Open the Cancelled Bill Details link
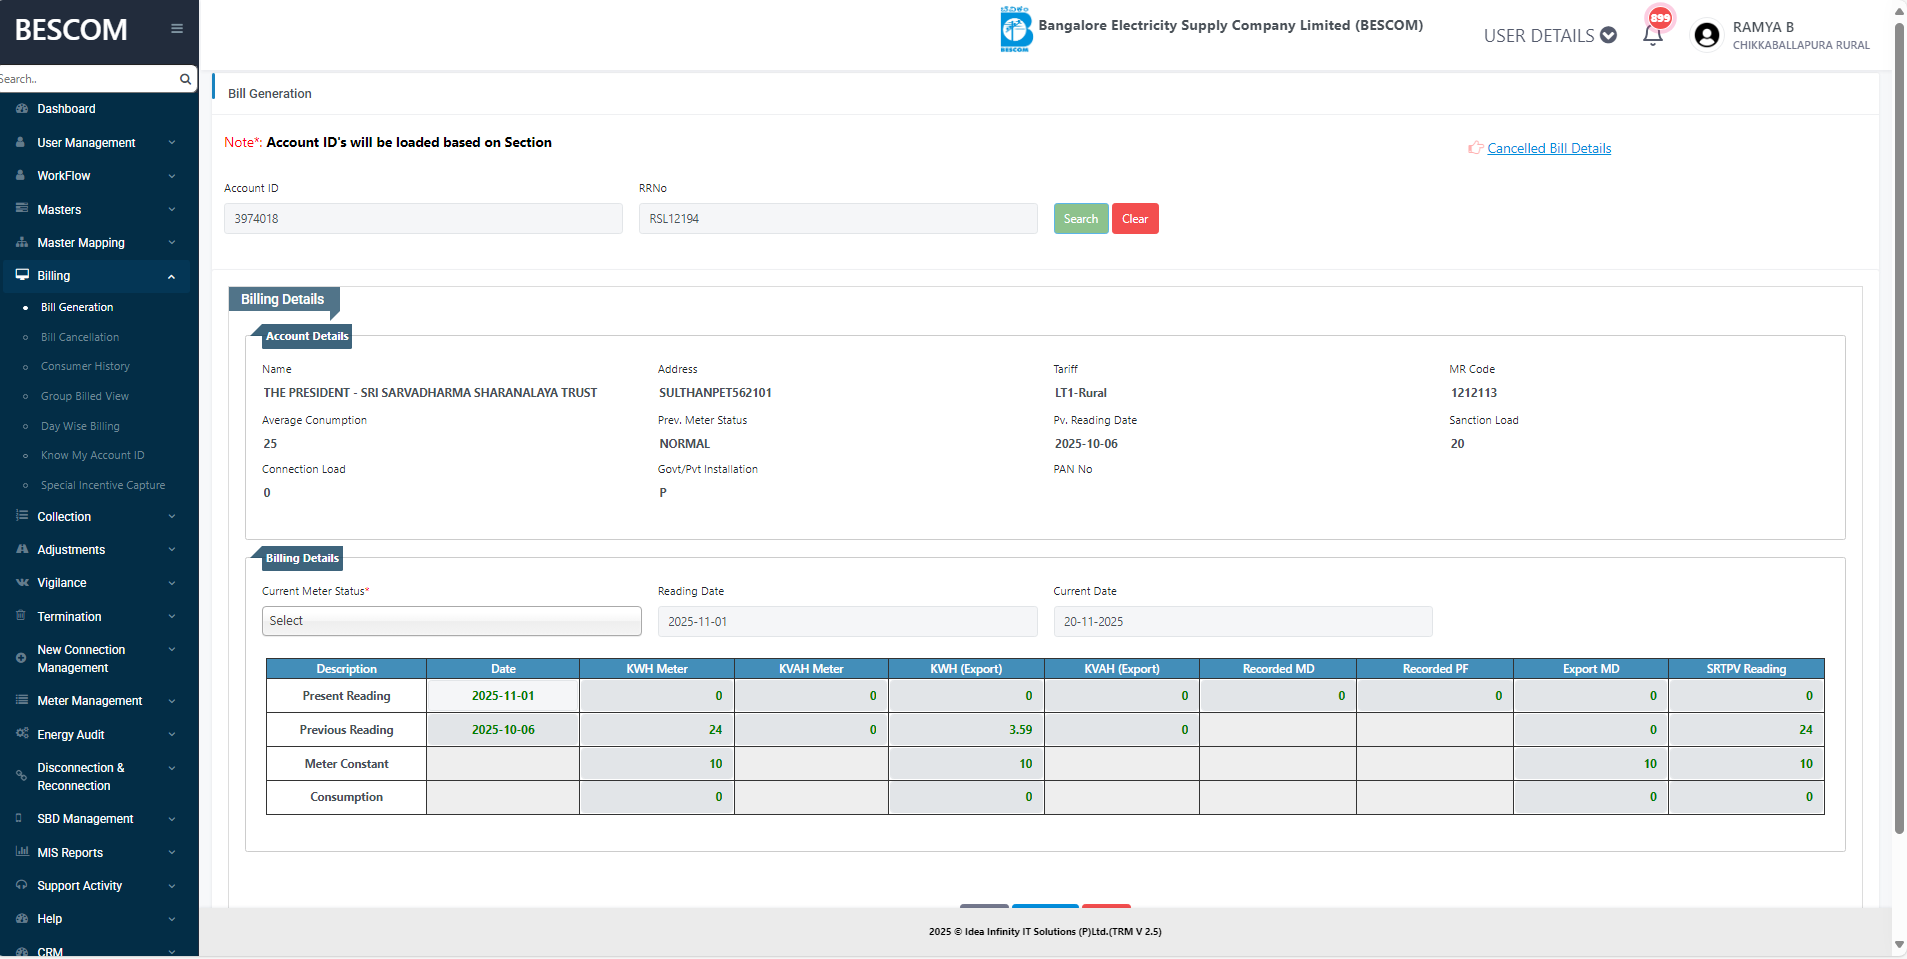 pyautogui.click(x=1549, y=148)
